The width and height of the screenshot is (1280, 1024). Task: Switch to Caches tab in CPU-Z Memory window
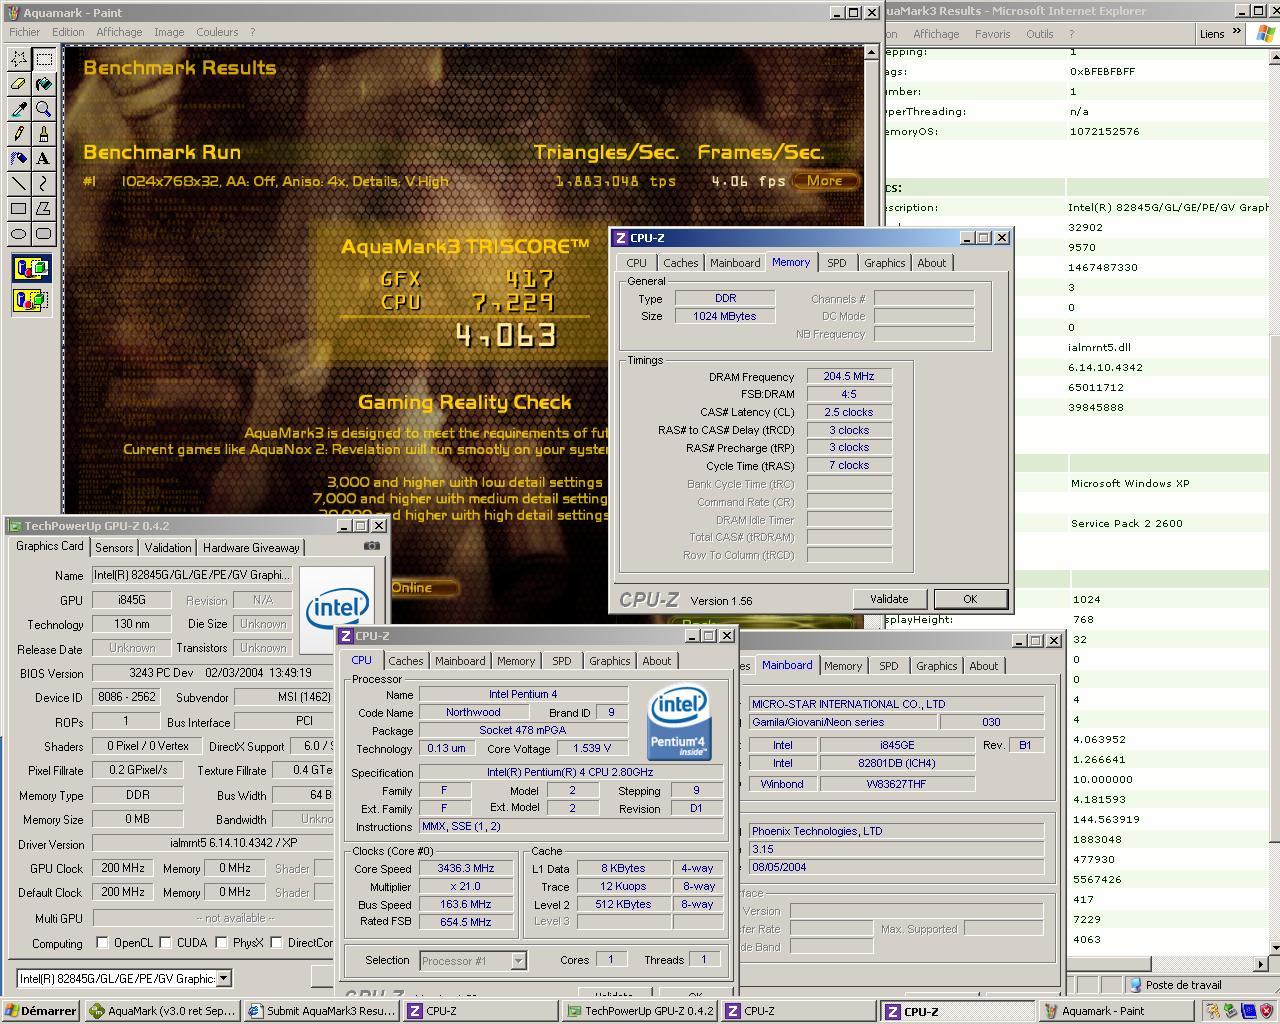tap(680, 263)
